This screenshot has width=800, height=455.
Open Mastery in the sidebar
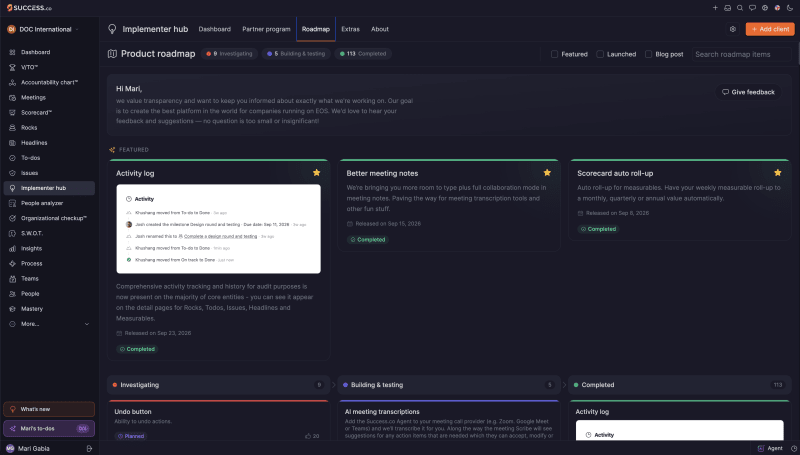coord(49,309)
